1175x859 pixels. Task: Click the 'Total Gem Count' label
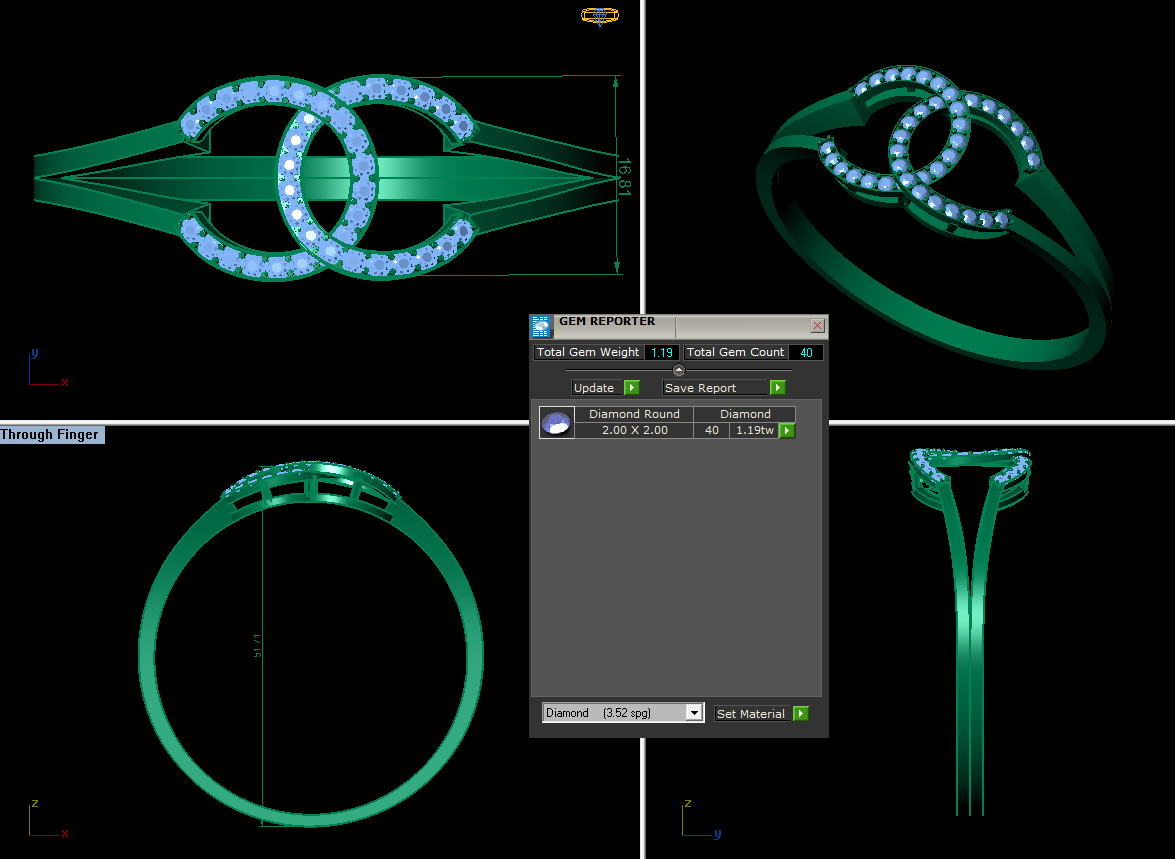click(x=735, y=352)
